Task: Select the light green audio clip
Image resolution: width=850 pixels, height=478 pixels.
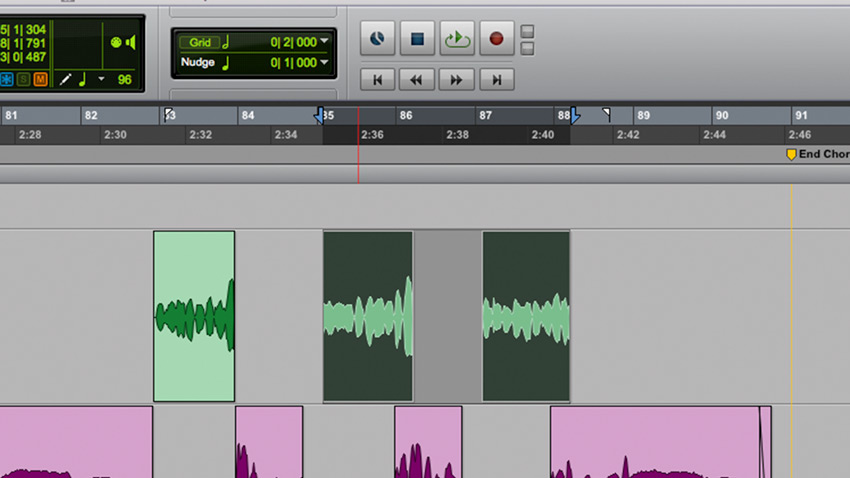Action: click(x=194, y=316)
